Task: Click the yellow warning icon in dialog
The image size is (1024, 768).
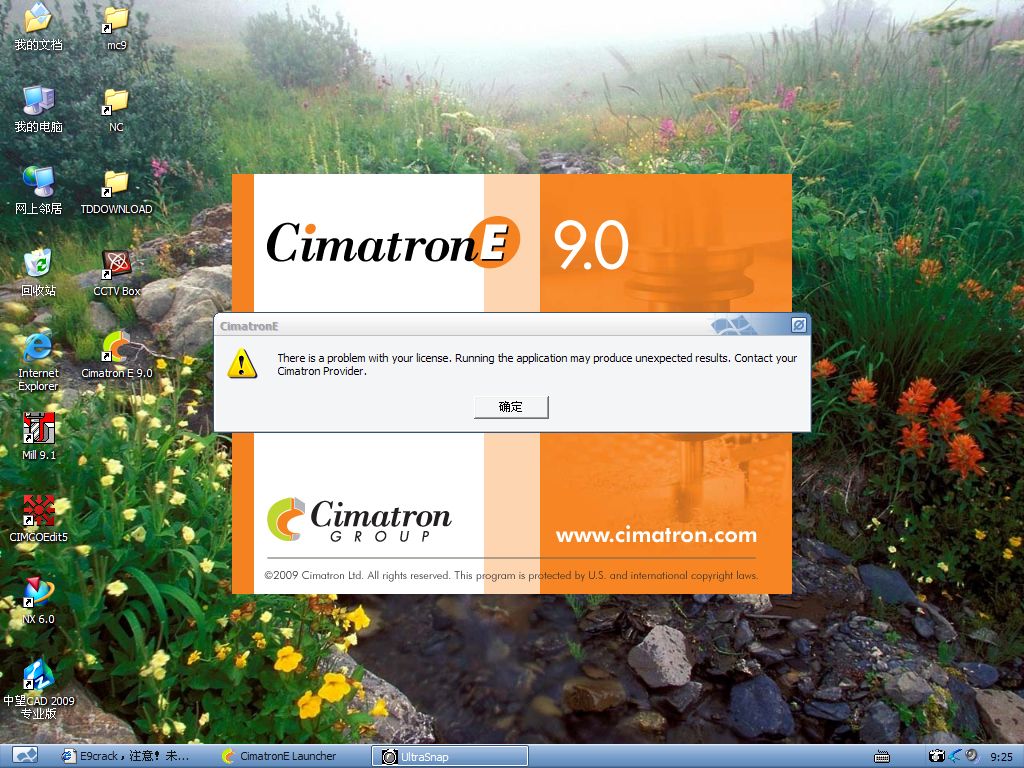Action: [242, 363]
